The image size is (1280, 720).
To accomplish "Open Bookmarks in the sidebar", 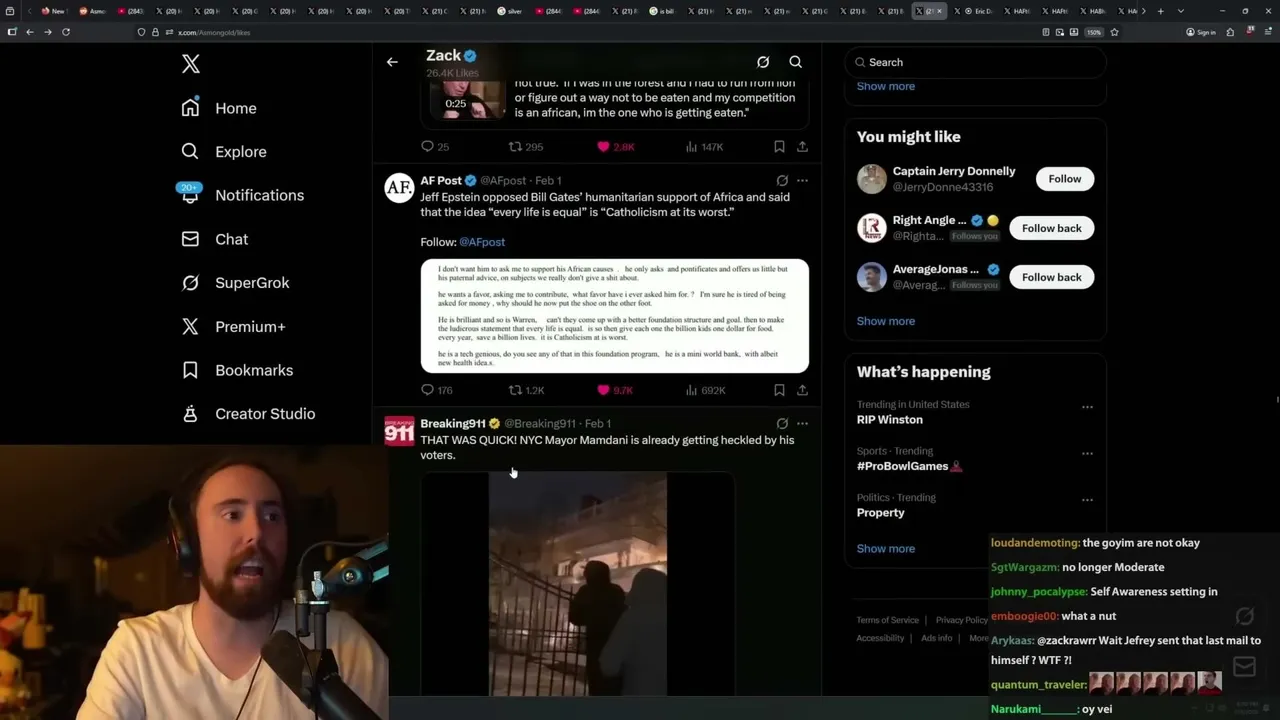I will [237, 370].
